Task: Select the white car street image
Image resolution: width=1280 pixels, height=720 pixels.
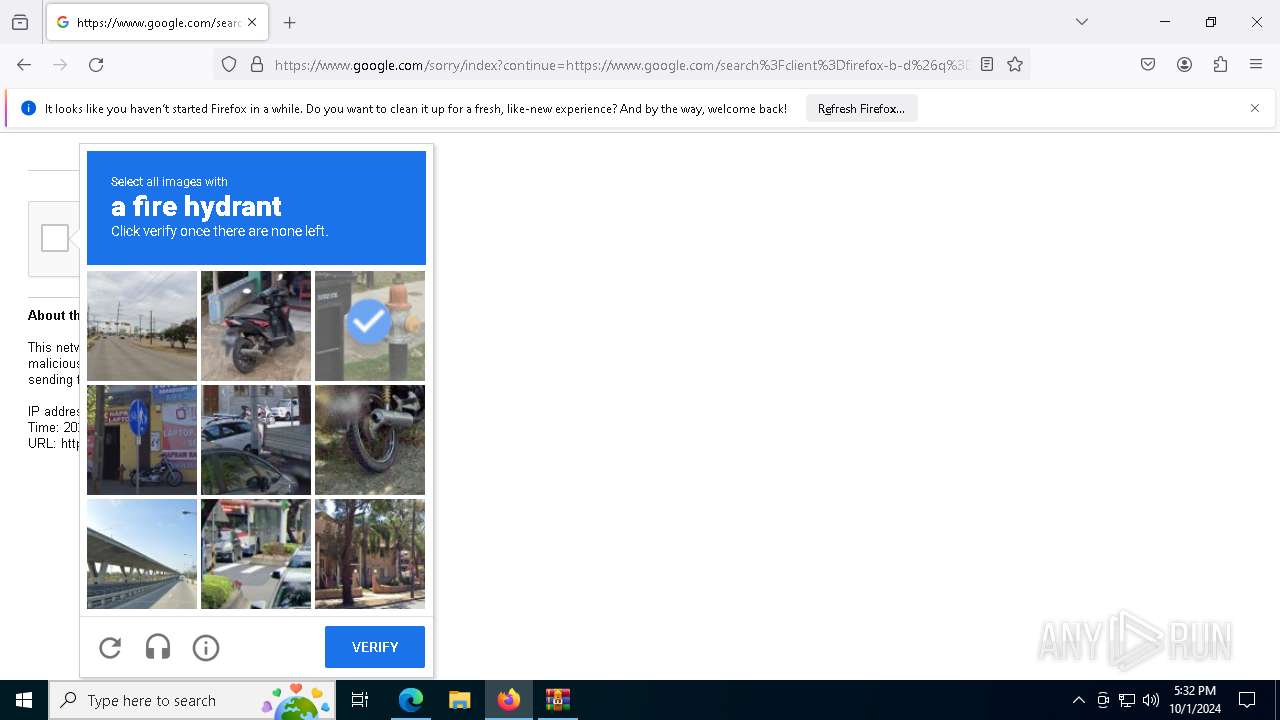Action: [x=256, y=440]
